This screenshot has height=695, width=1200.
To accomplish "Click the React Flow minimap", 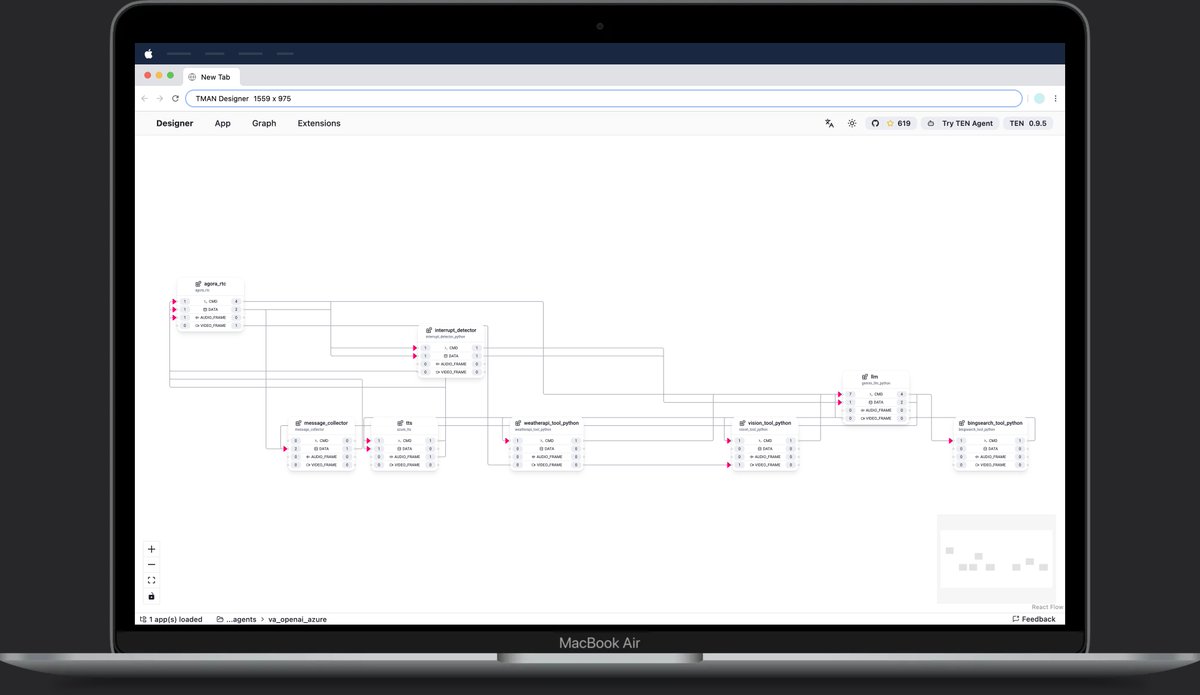I will (x=996, y=559).
